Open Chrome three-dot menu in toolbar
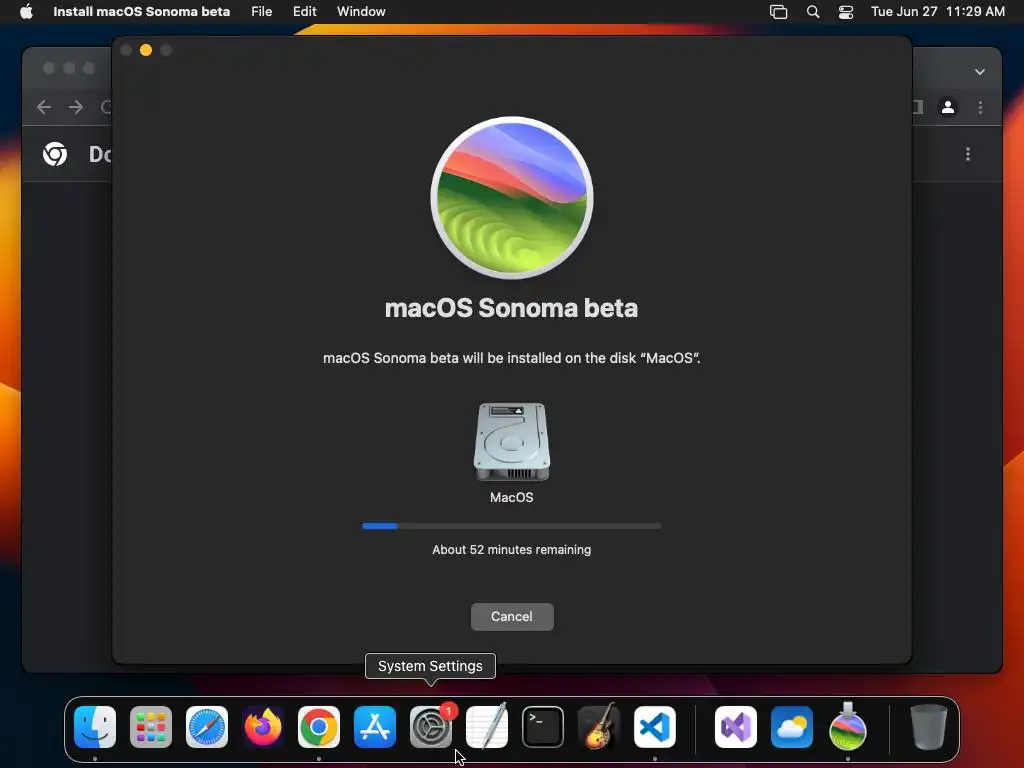The height and width of the screenshot is (768, 1024). (x=980, y=107)
